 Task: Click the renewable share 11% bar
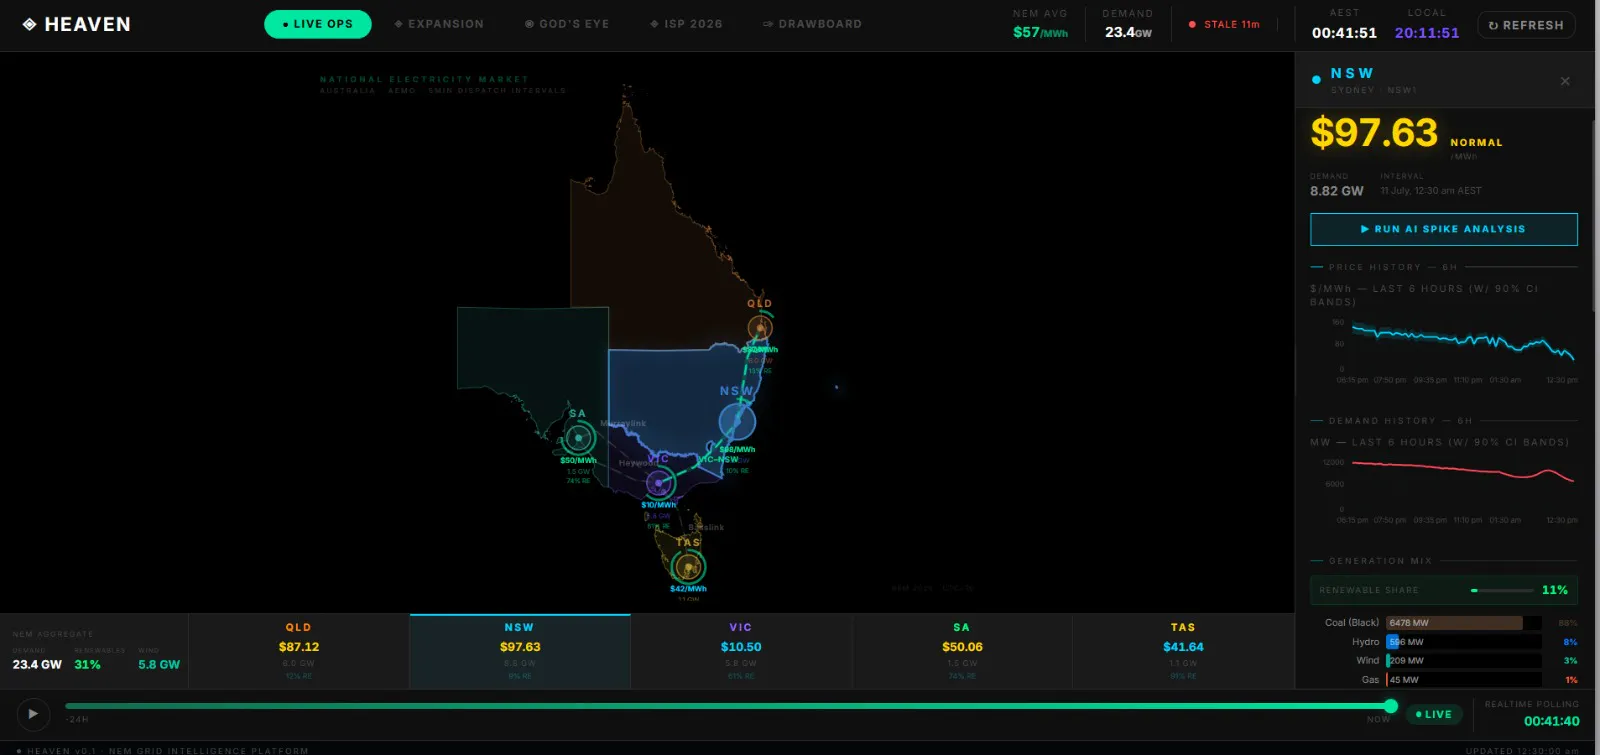click(1443, 590)
